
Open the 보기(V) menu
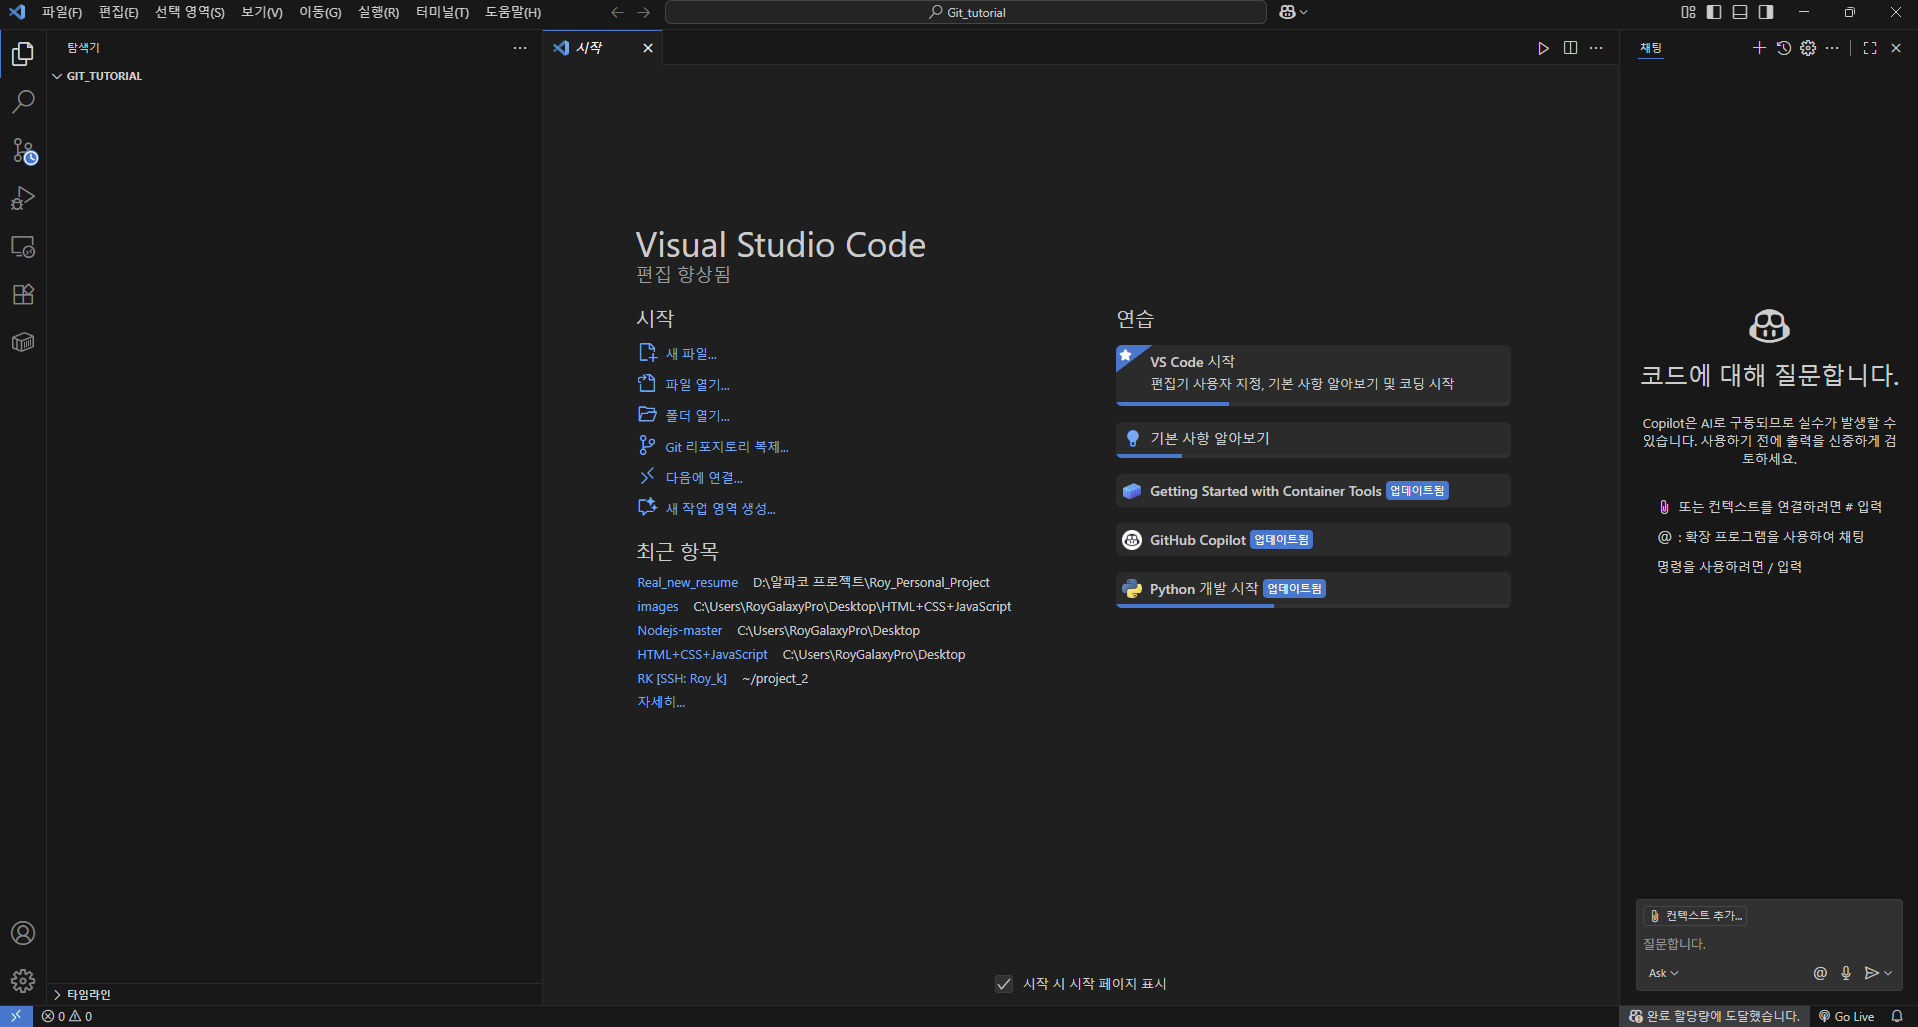pos(261,12)
